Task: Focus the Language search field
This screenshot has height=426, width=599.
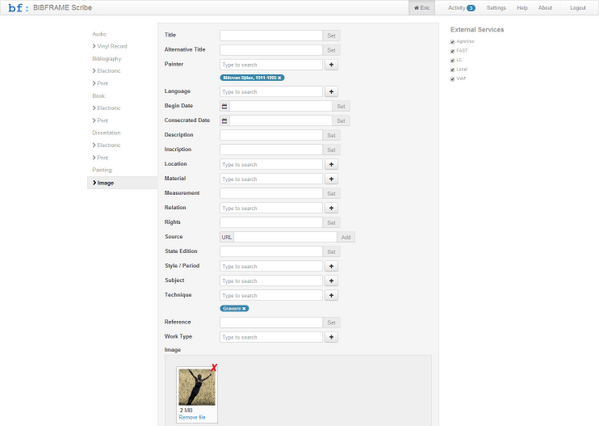Action: [x=271, y=92]
